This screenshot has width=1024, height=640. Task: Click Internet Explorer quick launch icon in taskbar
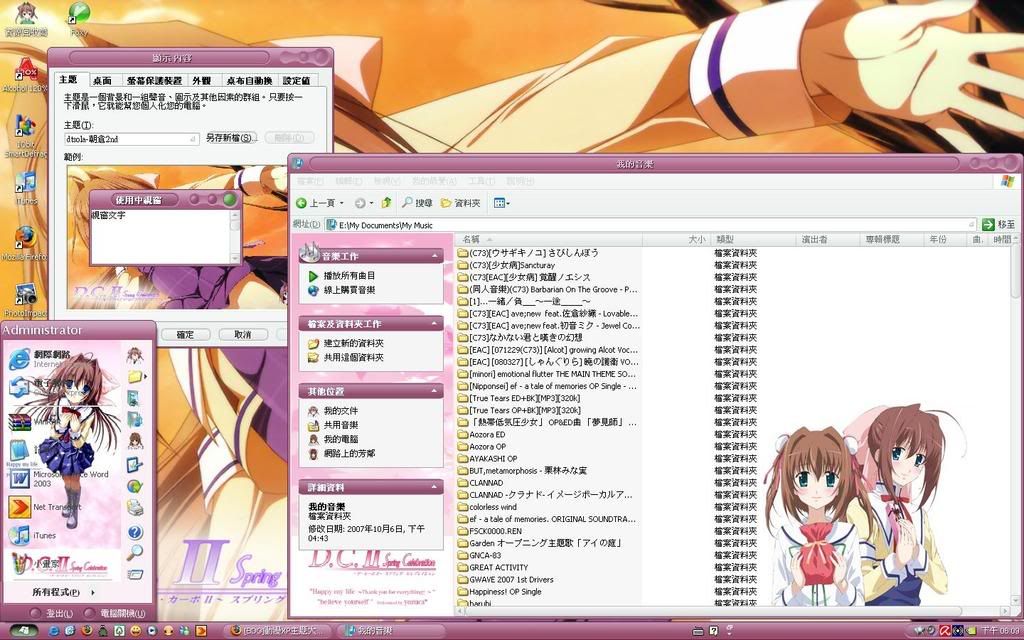(54, 631)
